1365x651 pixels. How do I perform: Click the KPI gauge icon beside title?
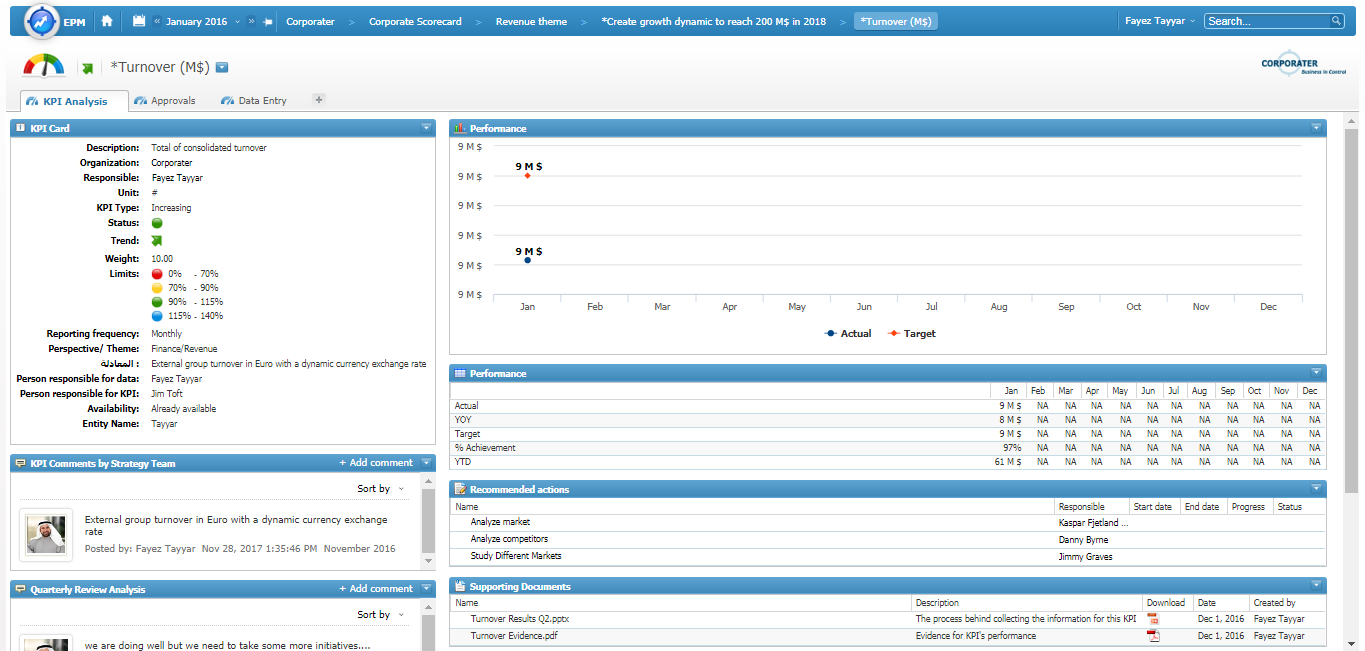point(43,66)
